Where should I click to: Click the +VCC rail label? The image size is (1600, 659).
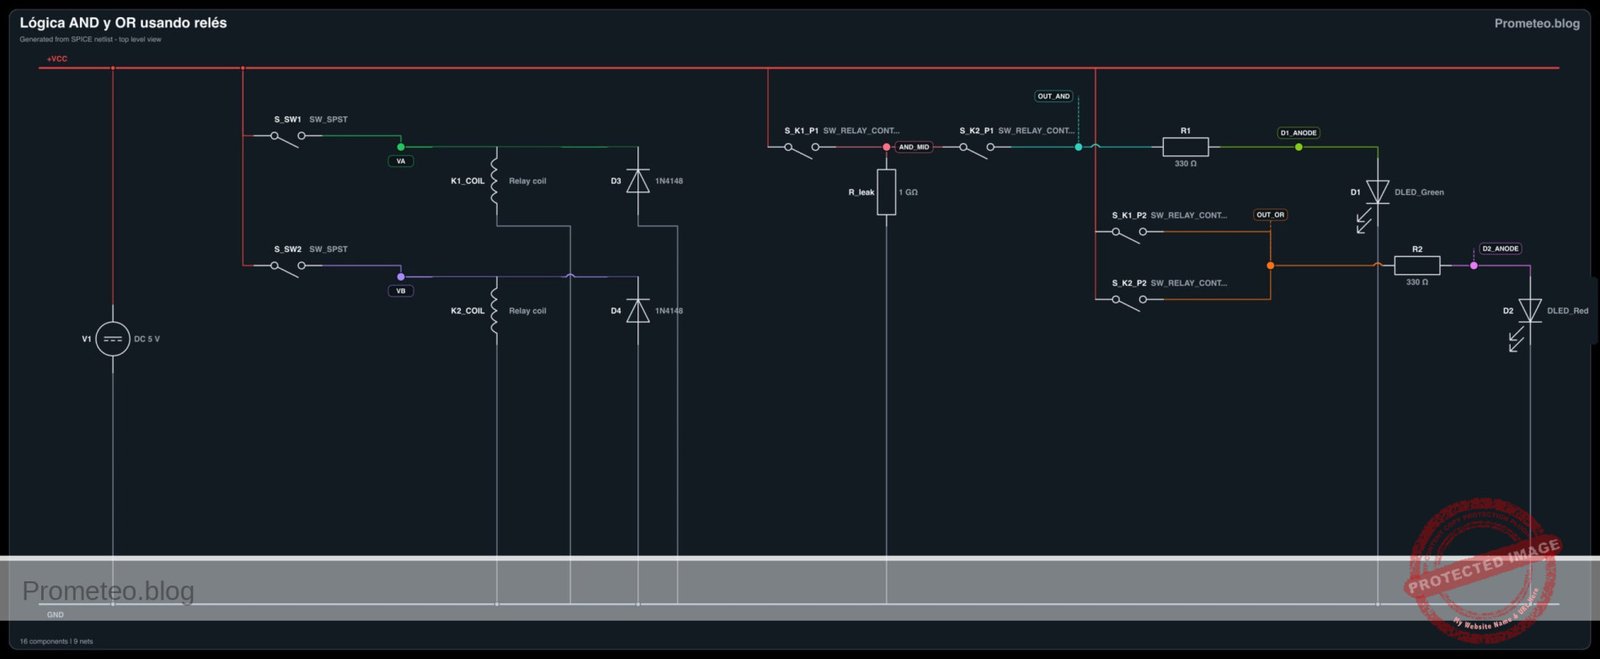pos(57,59)
